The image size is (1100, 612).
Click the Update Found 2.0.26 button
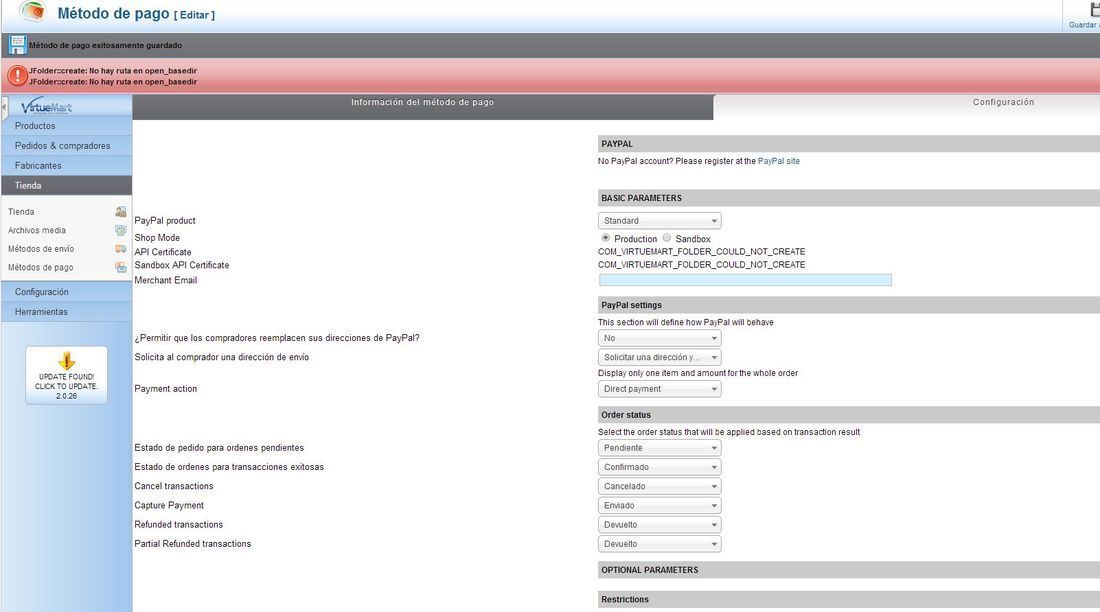[x=67, y=375]
